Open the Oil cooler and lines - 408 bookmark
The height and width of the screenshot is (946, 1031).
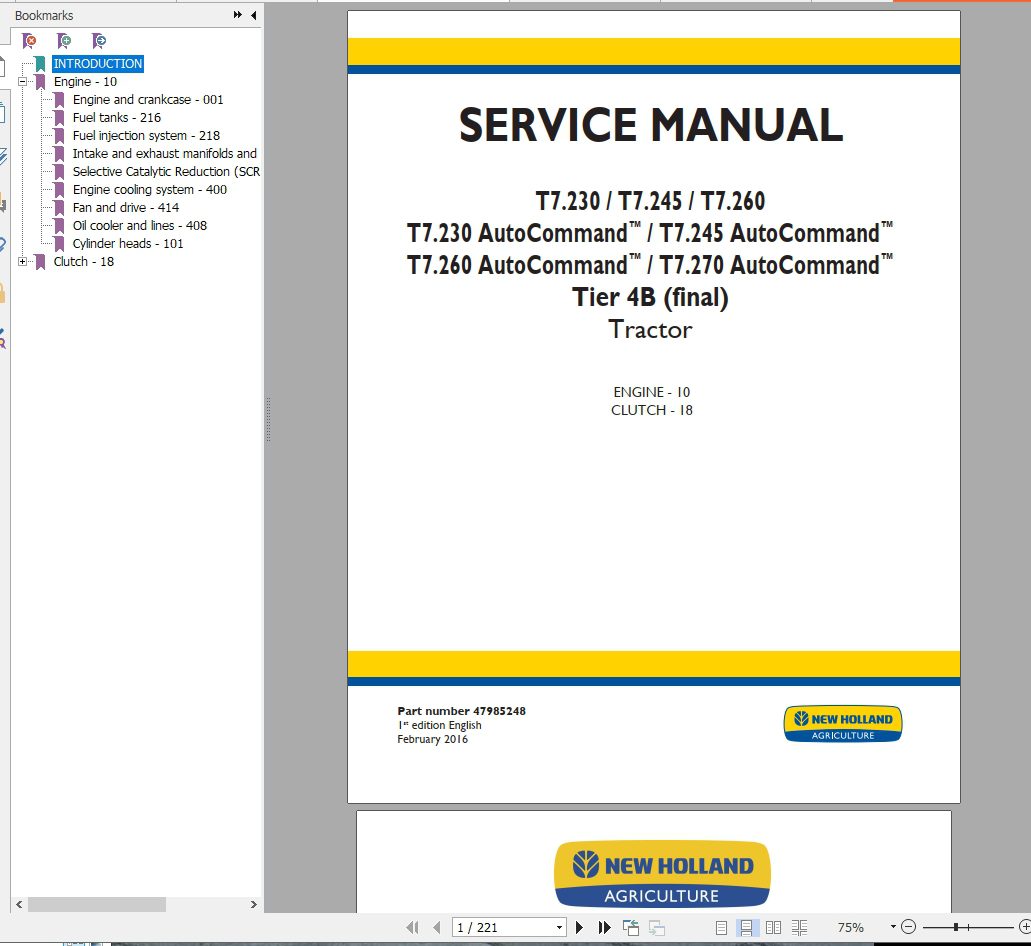pyautogui.click(x=139, y=225)
